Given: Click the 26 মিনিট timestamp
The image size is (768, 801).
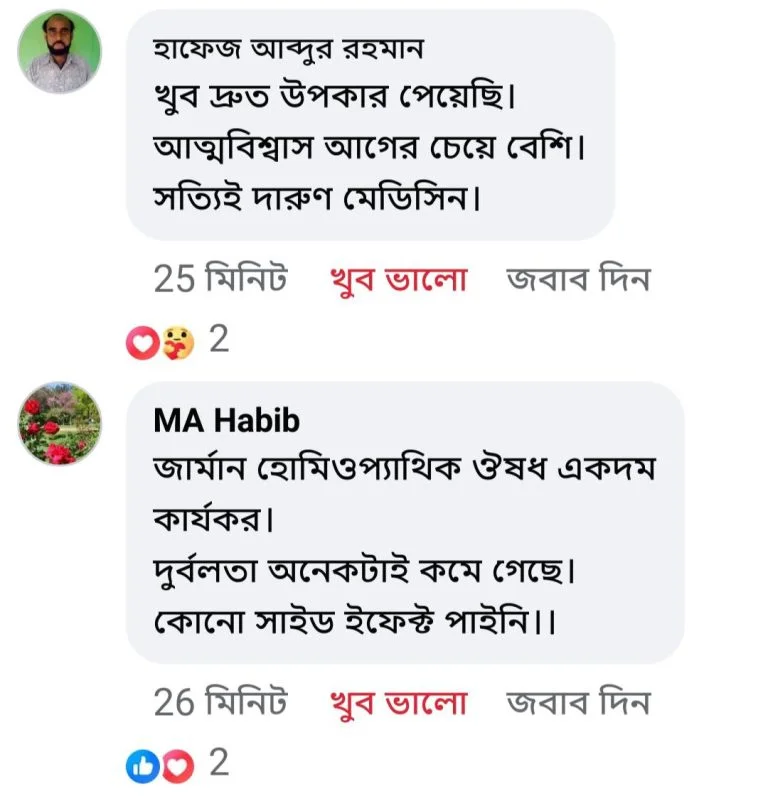Looking at the screenshot, I should tap(220, 704).
